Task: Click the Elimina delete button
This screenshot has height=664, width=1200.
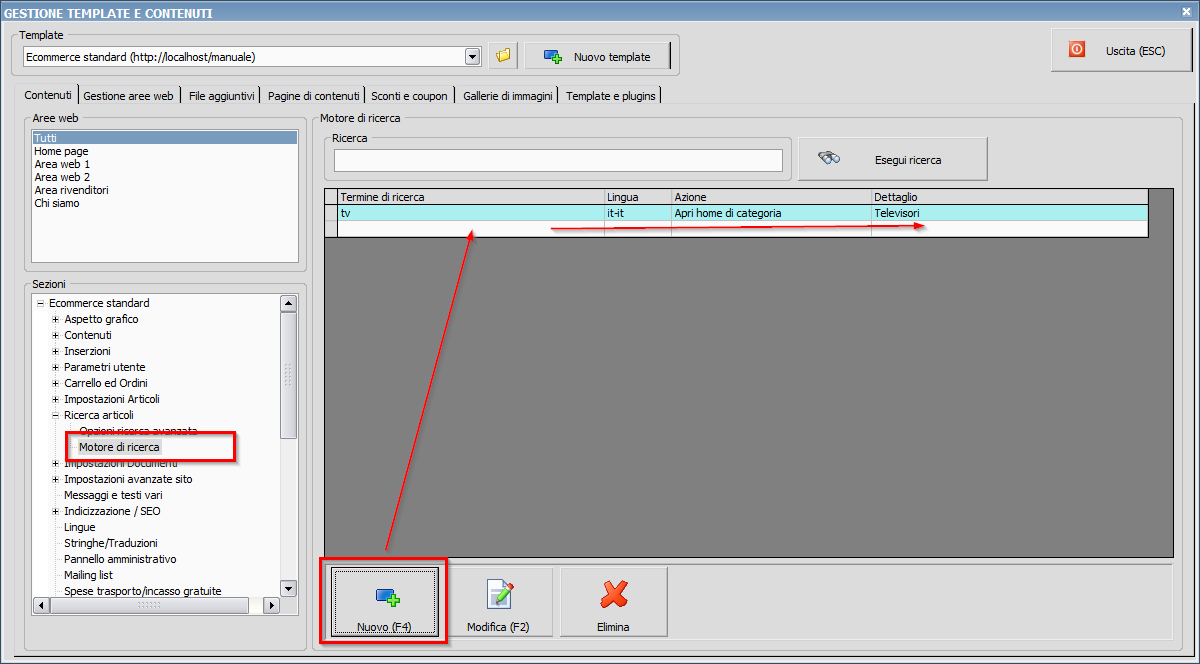Action: [614, 601]
